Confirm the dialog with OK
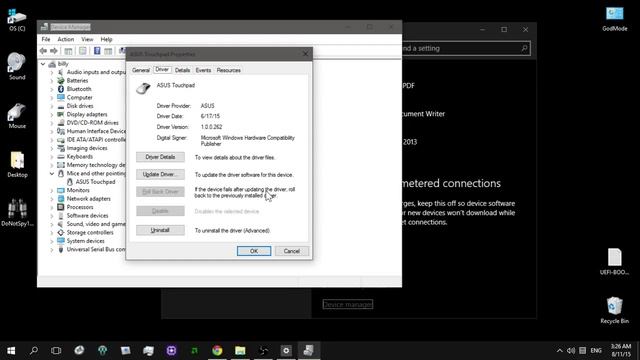Image resolution: width=640 pixels, height=360 pixels. pos(254,251)
